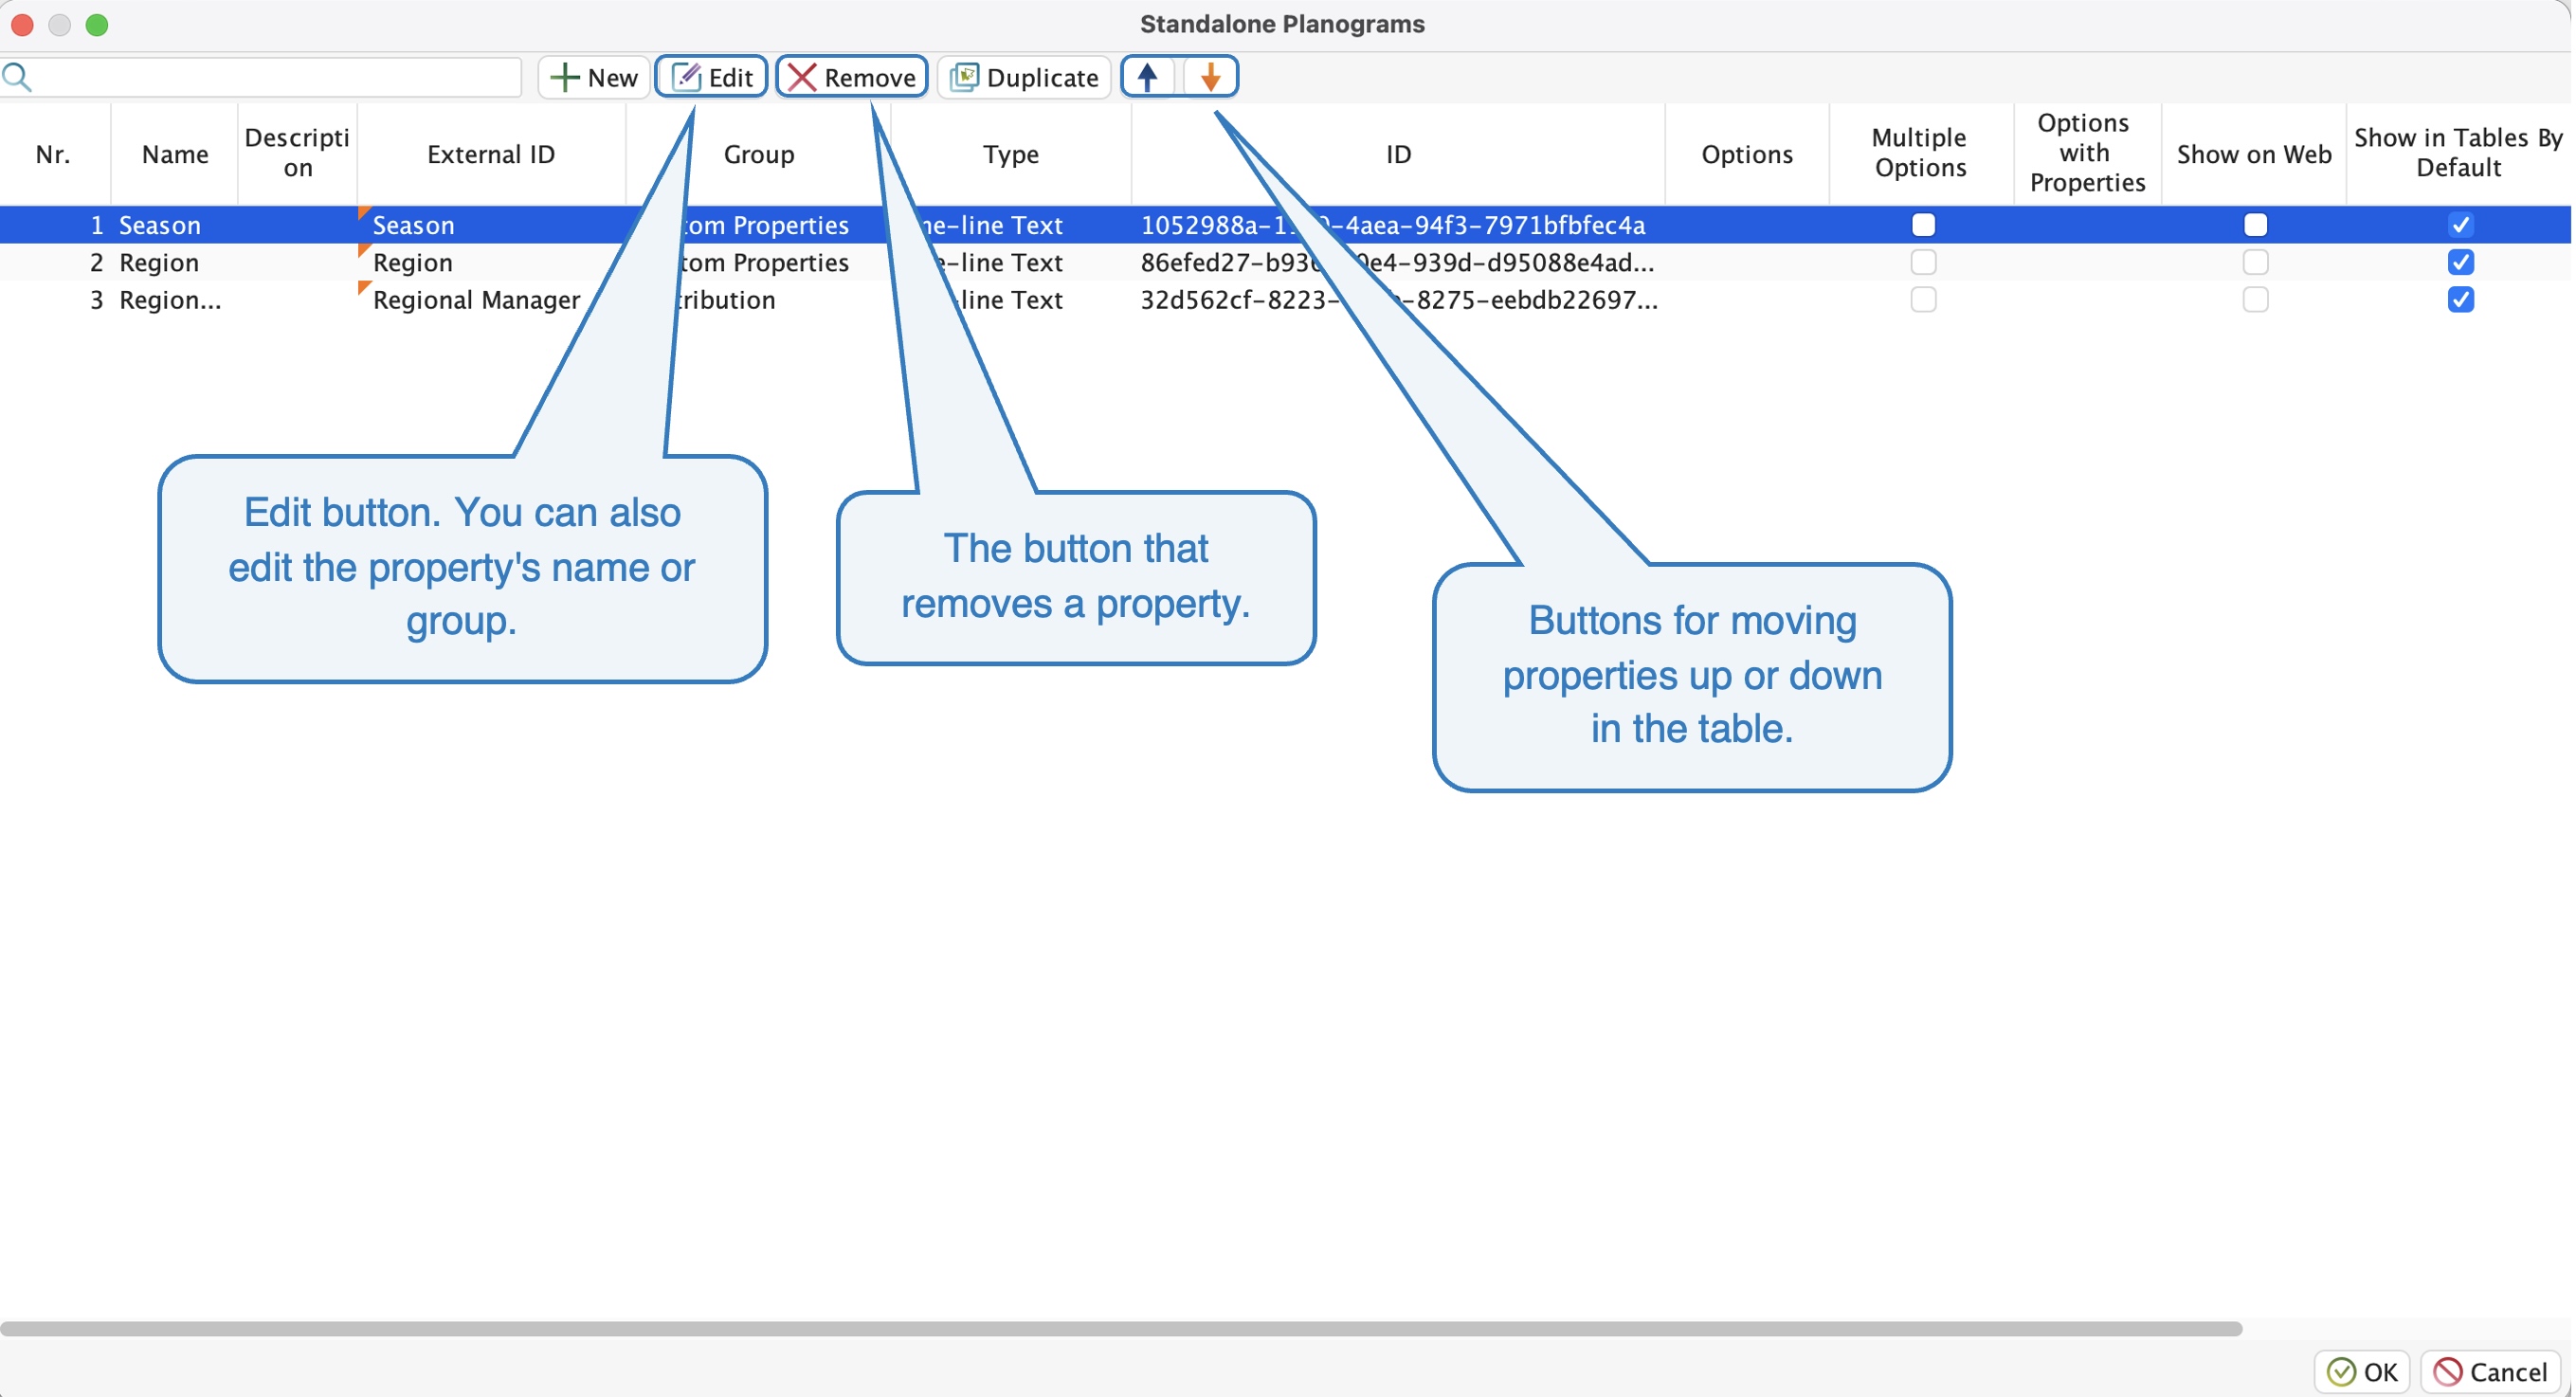
Task: Uncheck Show in Tables By Default for Region
Action: (2460, 262)
